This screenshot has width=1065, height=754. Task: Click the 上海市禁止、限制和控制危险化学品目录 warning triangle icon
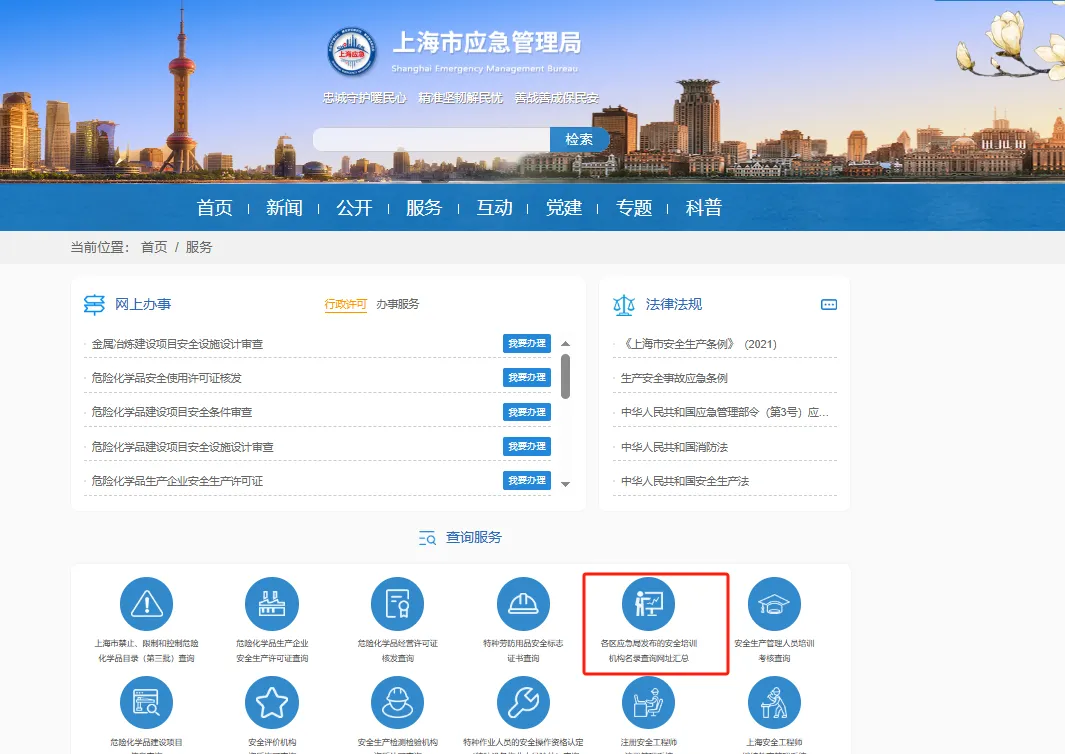tap(146, 604)
